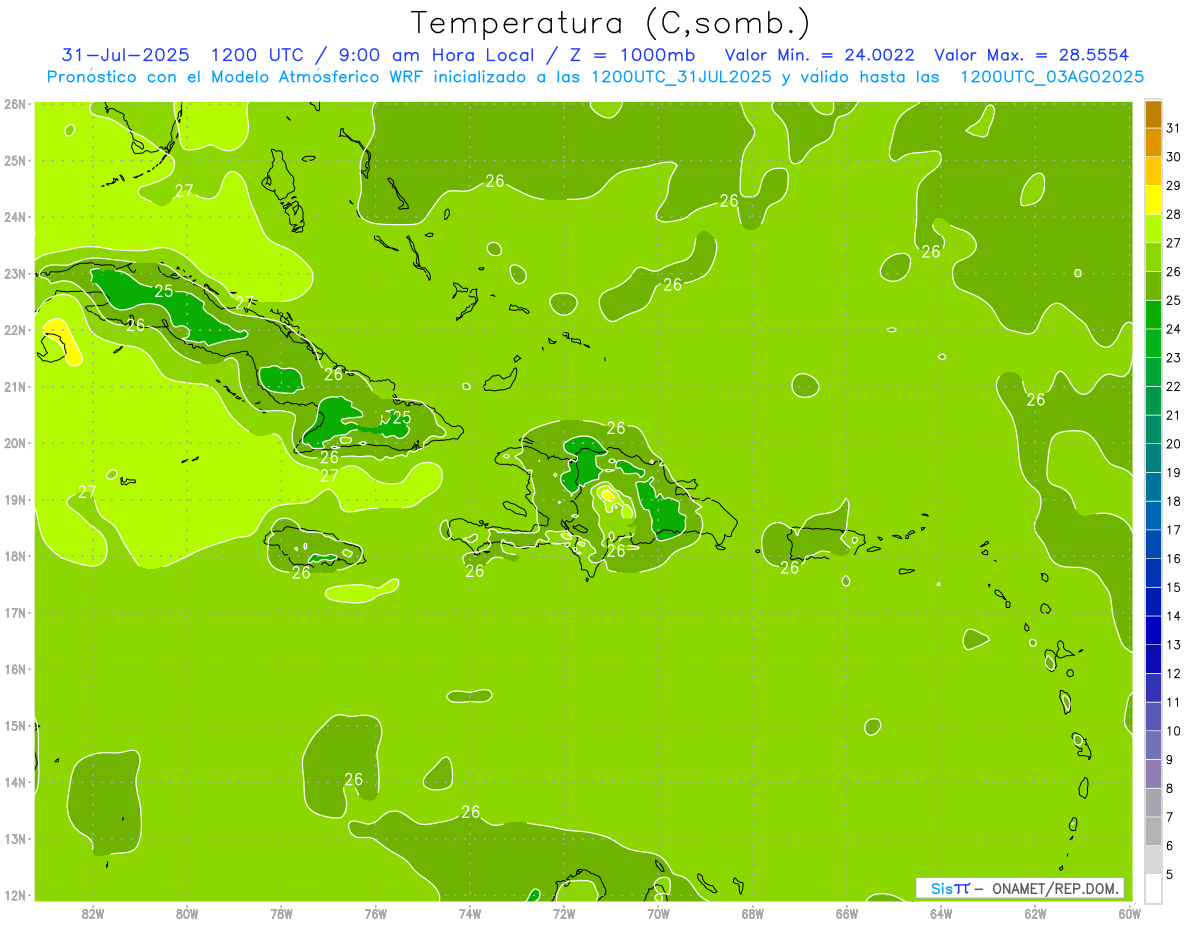Click contour label 27 at map's west edge near 19N
Image resolution: width=1200 pixels, height=927 pixels.
click(87, 492)
